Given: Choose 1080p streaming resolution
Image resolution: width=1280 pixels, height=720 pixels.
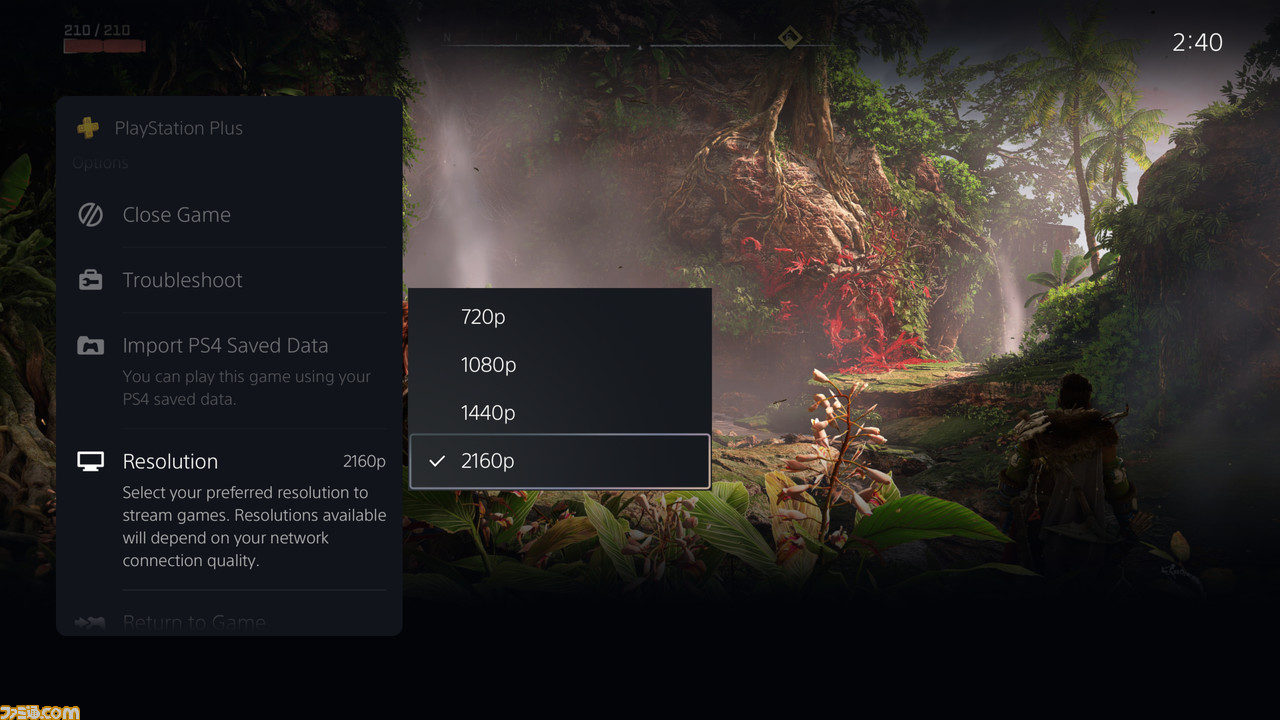Looking at the screenshot, I should (560, 364).
